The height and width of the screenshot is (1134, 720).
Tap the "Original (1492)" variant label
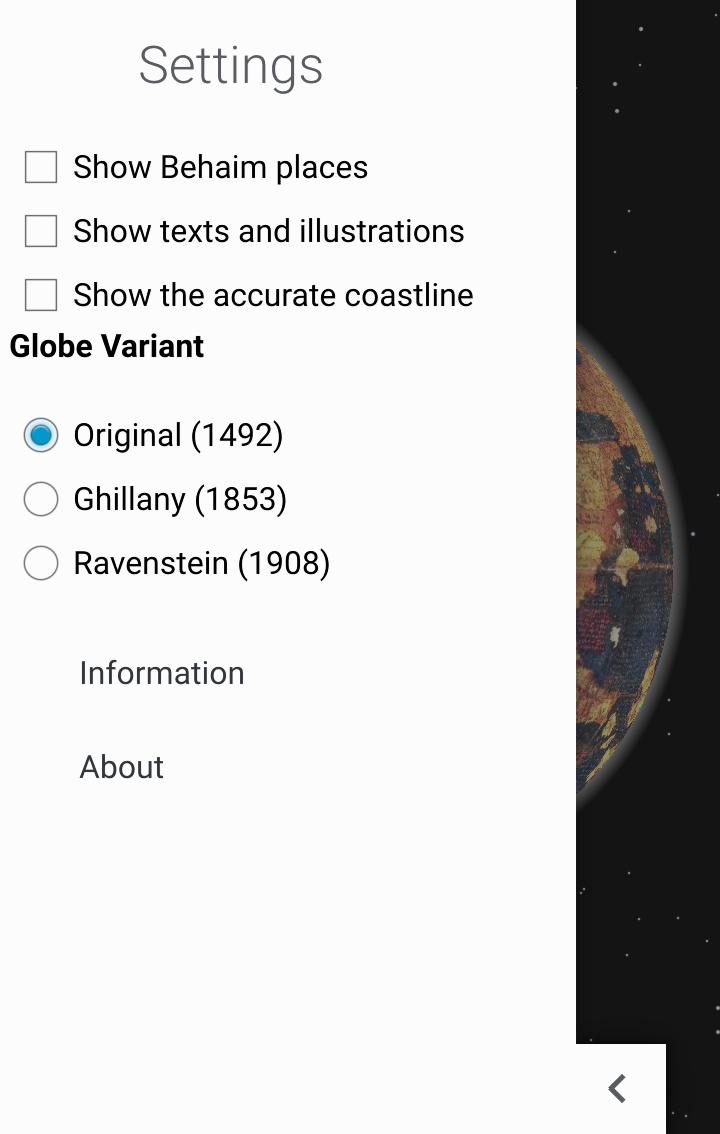pos(178,435)
